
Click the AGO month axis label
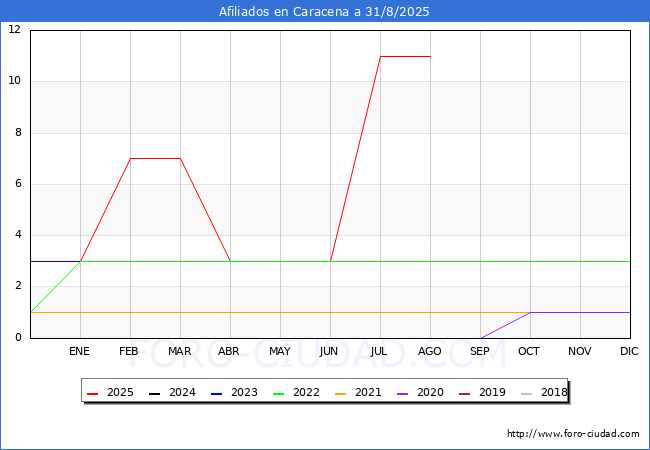[429, 351]
